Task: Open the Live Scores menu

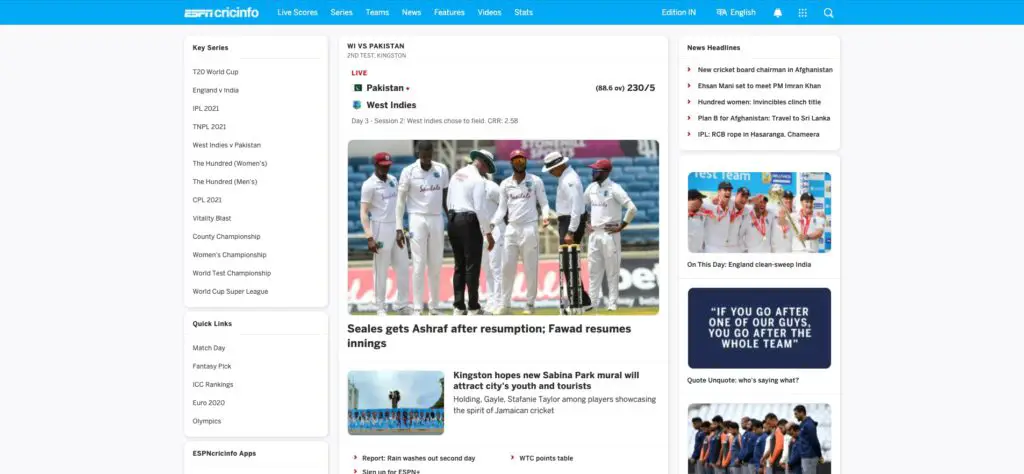Action: (x=297, y=12)
